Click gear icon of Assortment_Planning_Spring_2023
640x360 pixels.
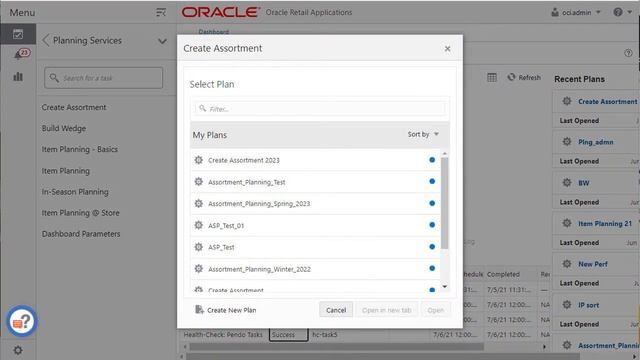click(x=198, y=203)
